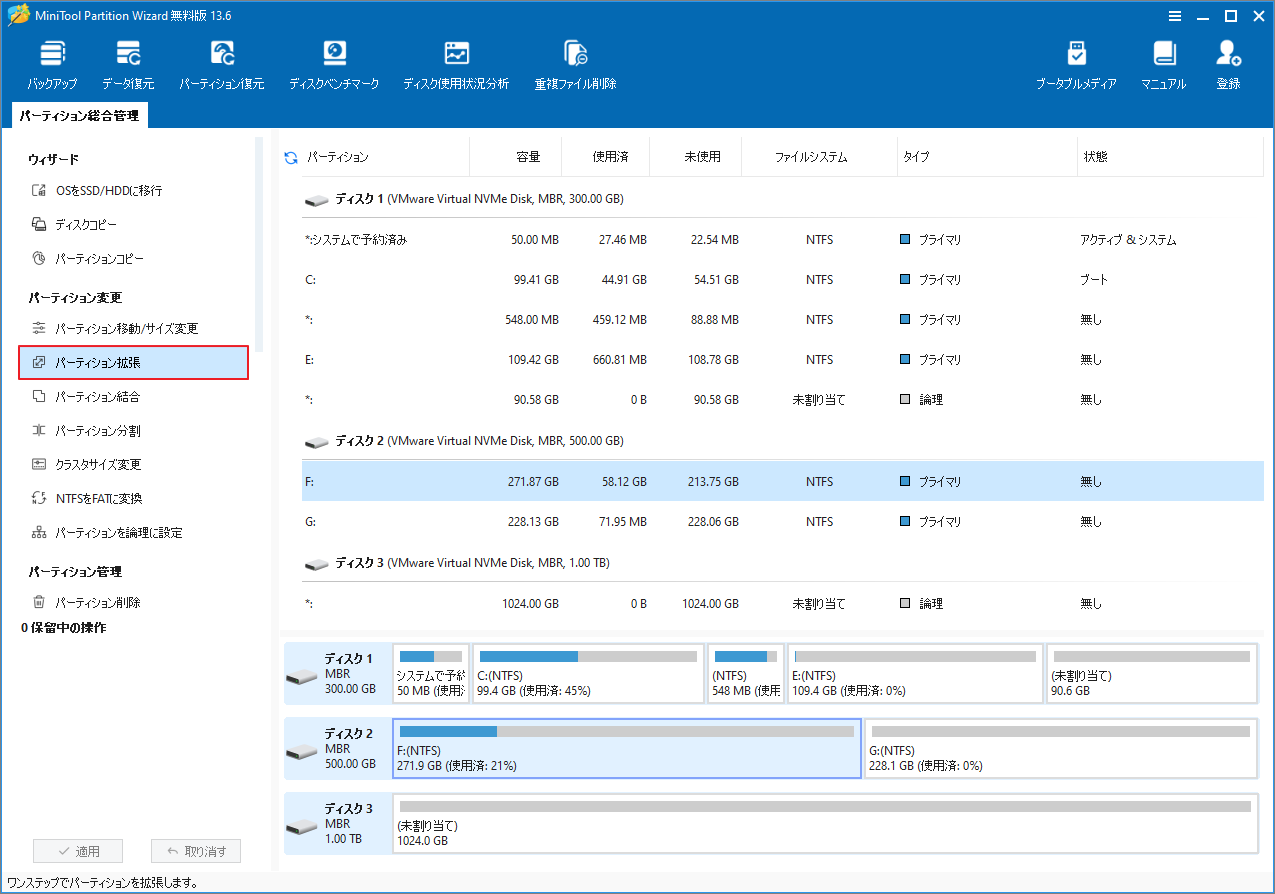Image resolution: width=1275 pixels, height=894 pixels.
Task: Click the 適用 (Apply) button
Action: [x=77, y=850]
